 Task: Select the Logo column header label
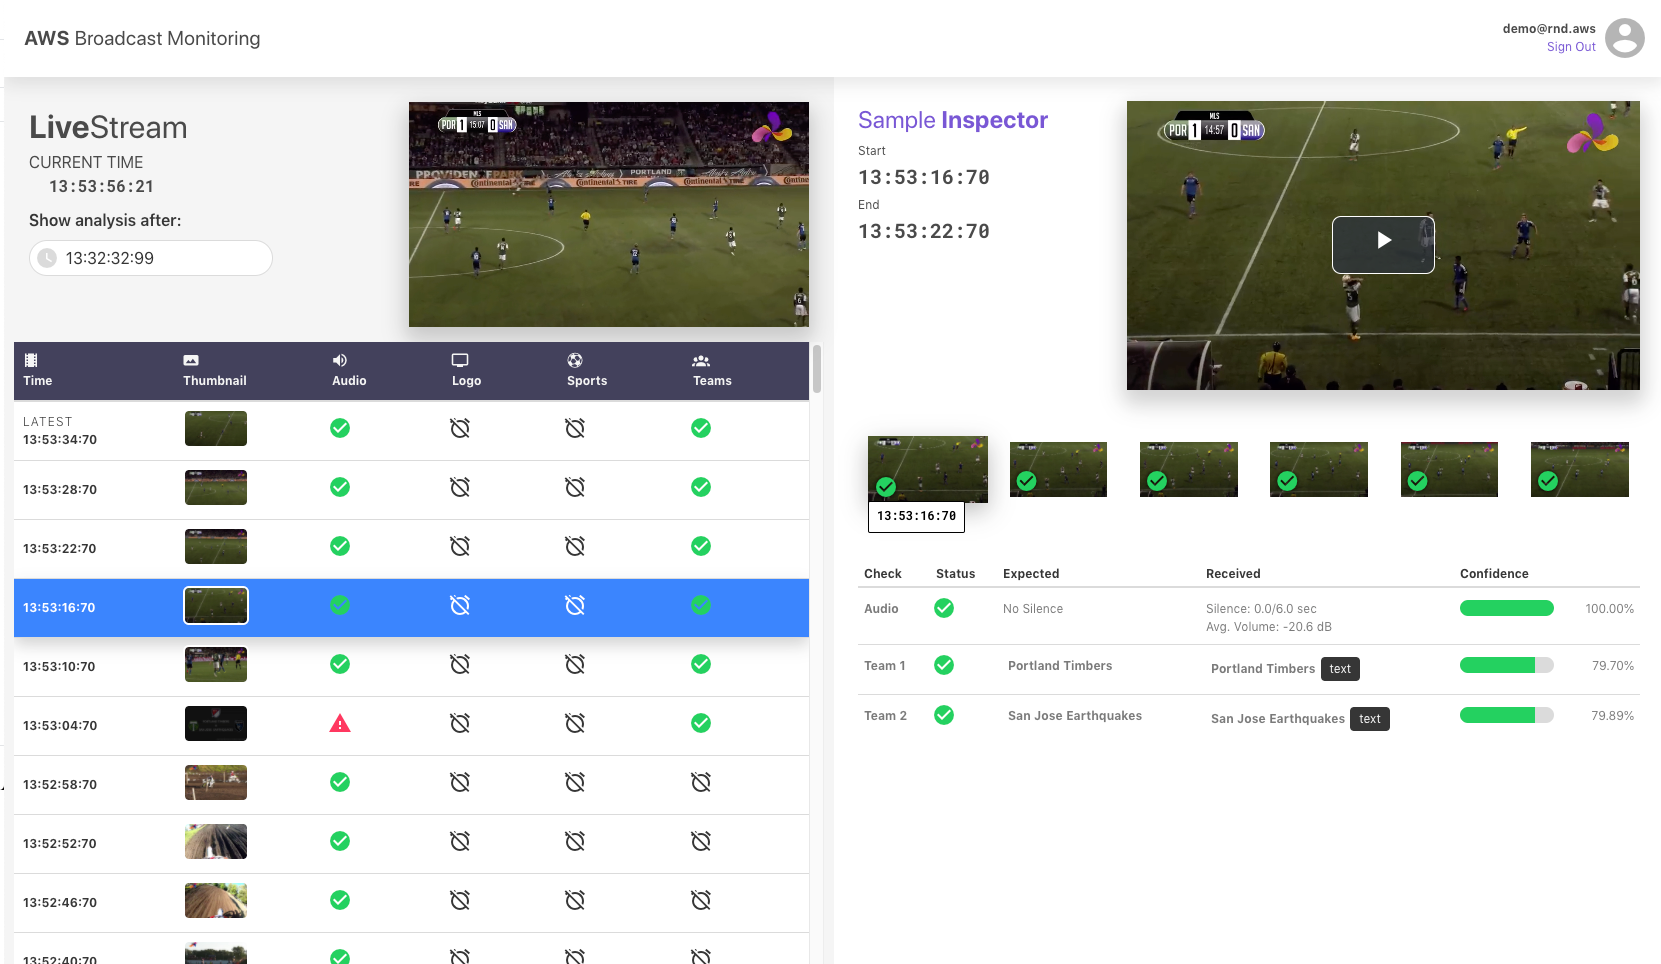[466, 381]
